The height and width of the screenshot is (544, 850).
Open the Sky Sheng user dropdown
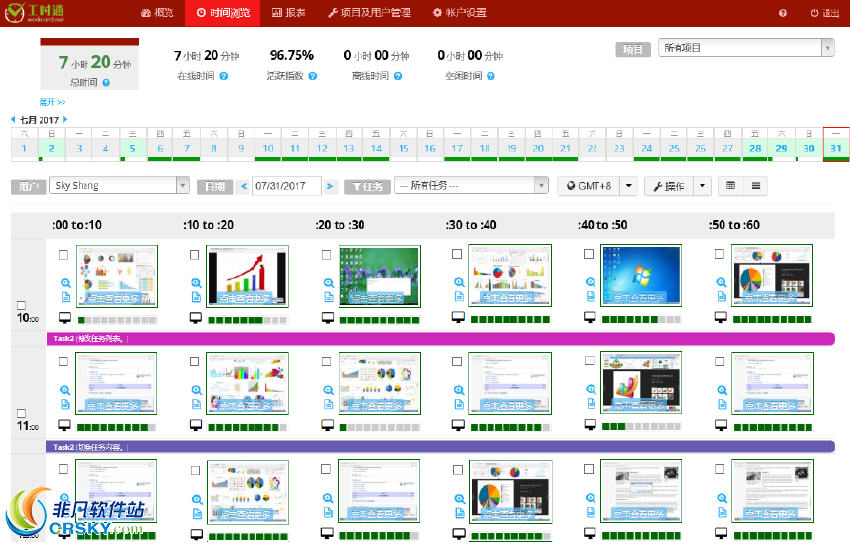tap(119, 185)
